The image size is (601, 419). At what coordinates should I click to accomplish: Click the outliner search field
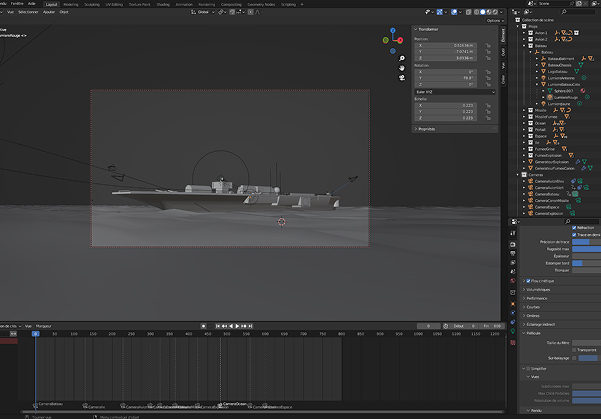pyautogui.click(x=578, y=12)
